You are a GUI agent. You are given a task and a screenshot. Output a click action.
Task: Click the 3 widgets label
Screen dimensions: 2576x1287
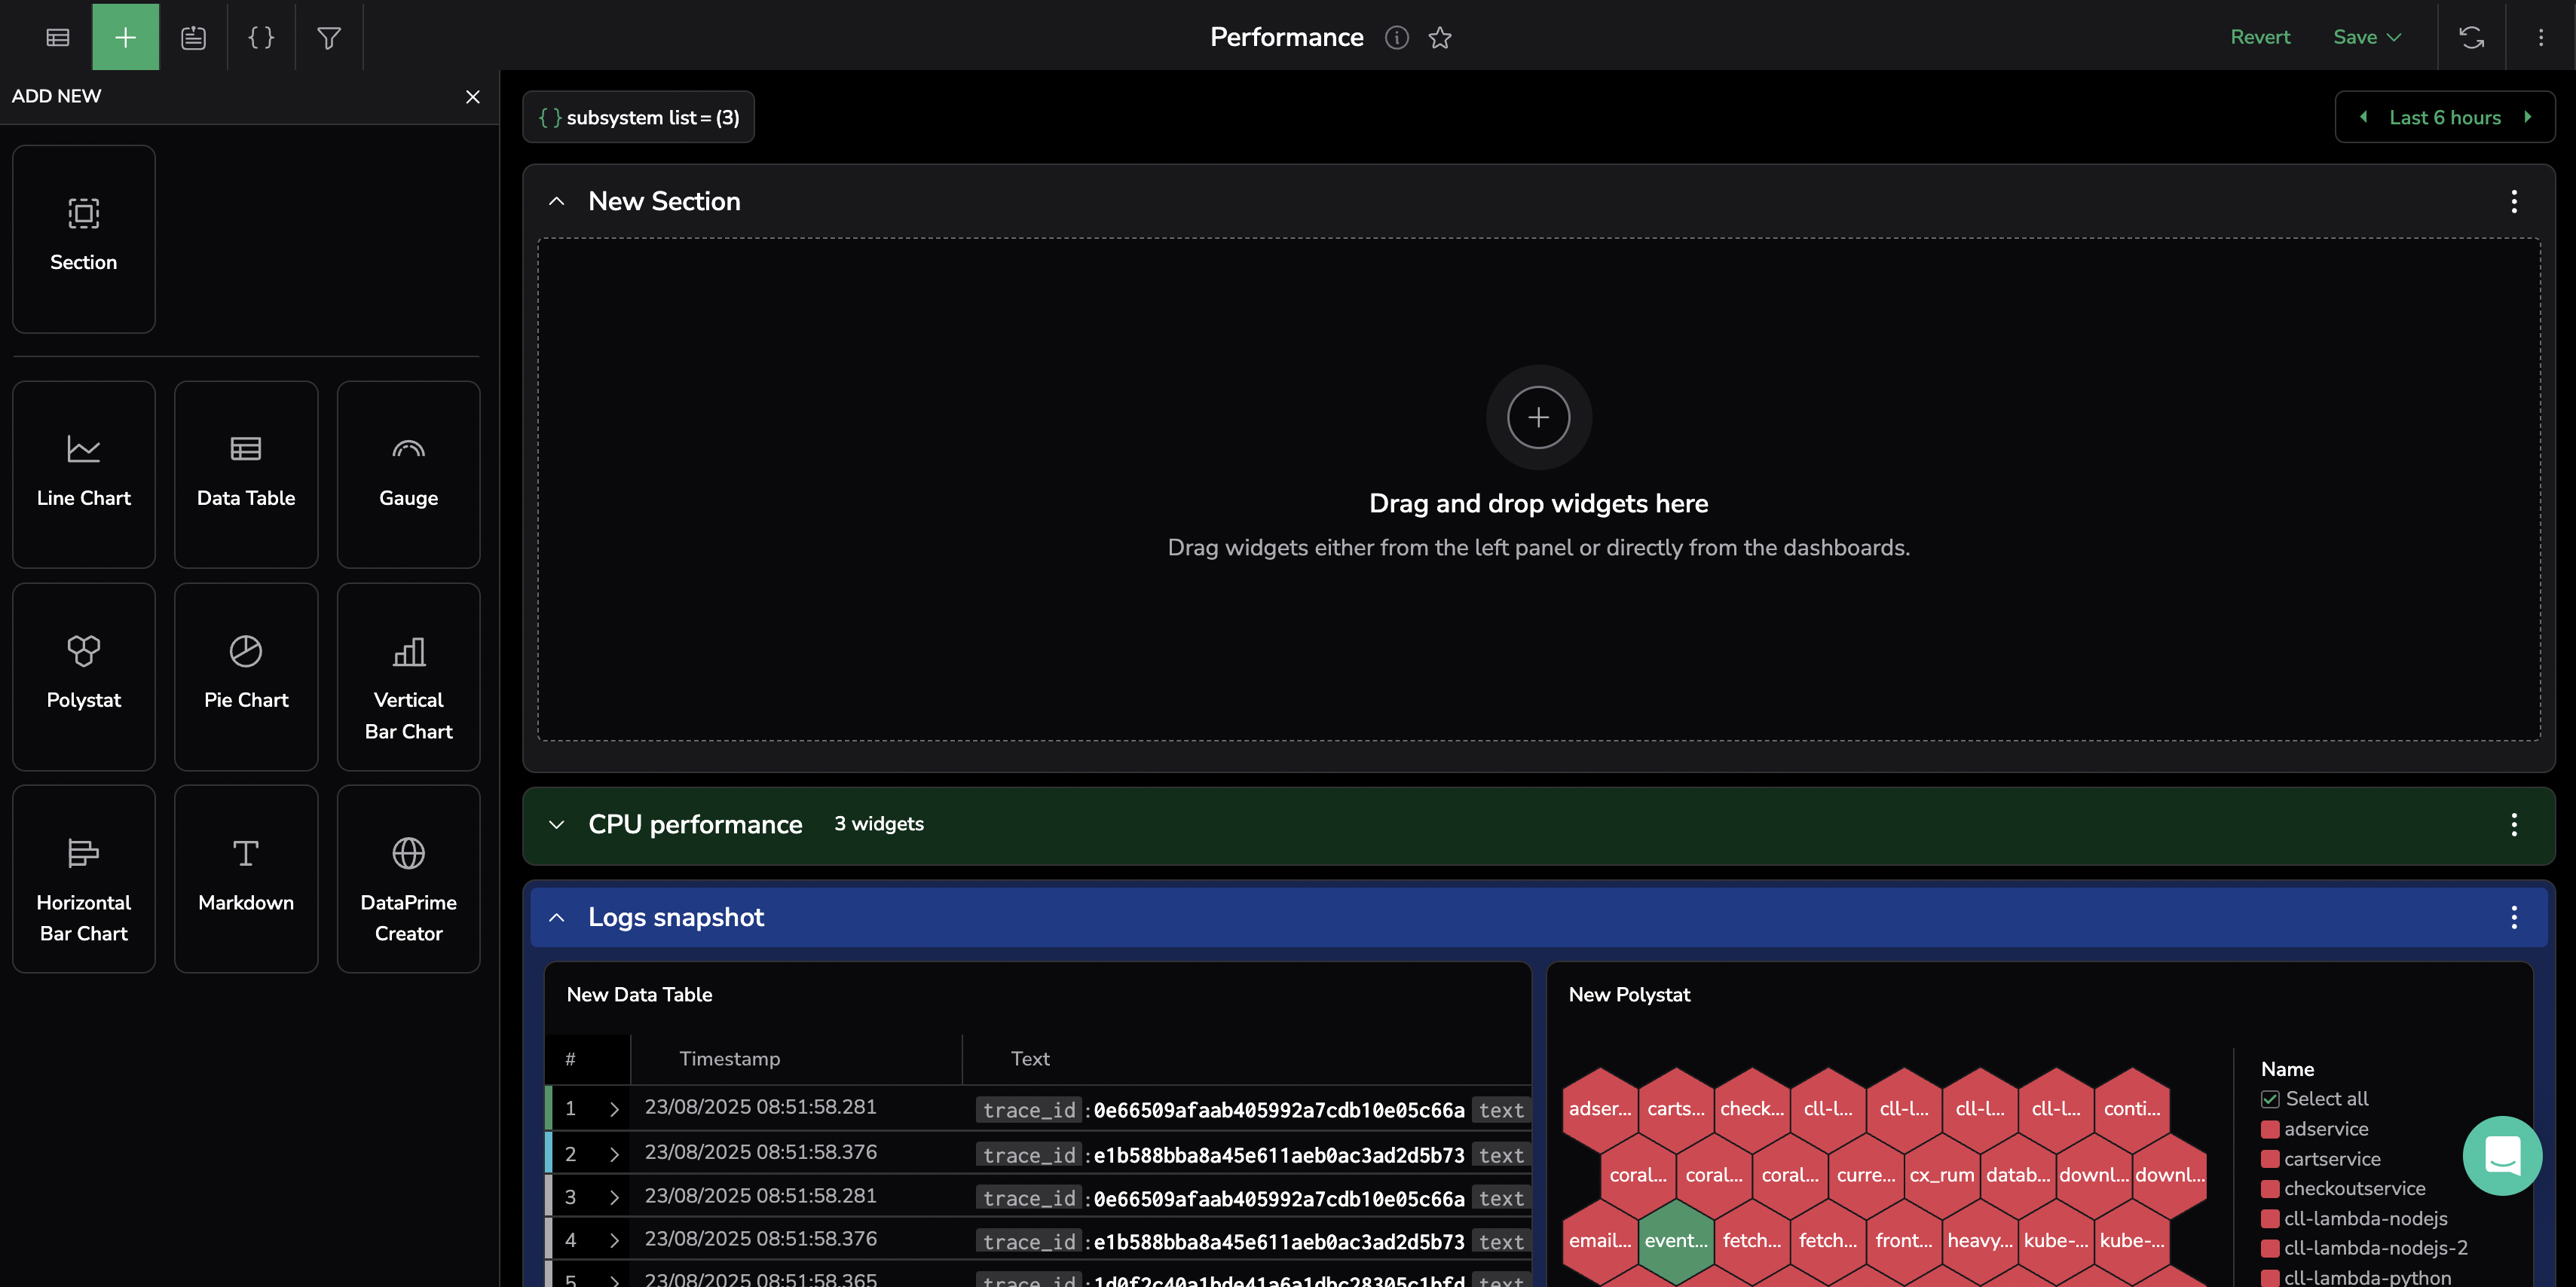tap(879, 824)
